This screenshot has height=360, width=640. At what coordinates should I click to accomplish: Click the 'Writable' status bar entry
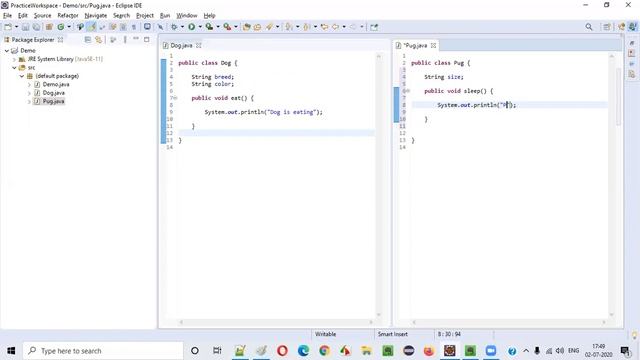coord(325,334)
